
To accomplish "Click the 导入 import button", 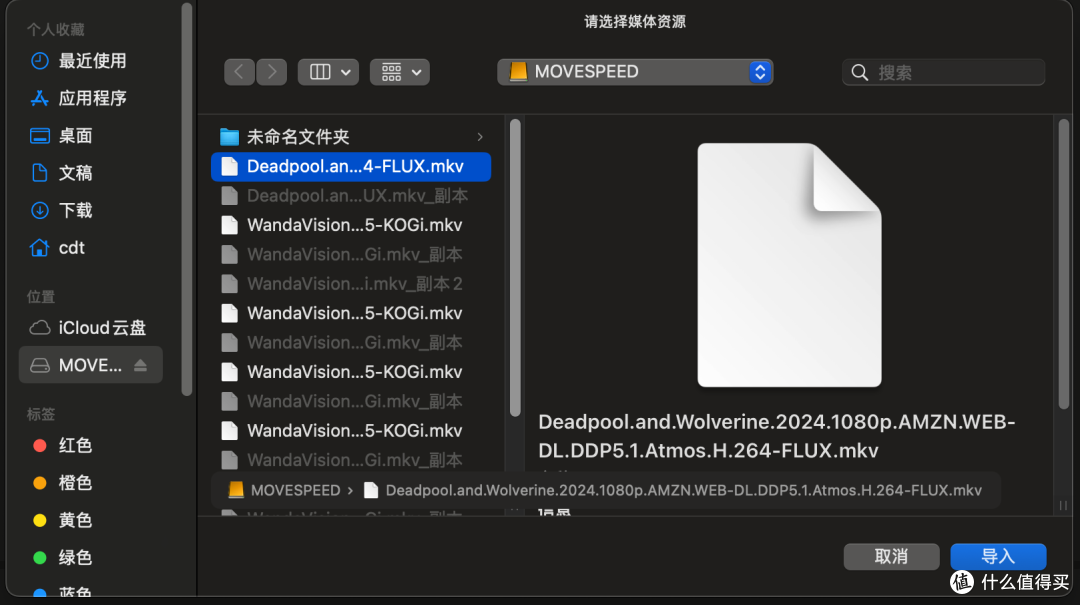I will [x=998, y=556].
